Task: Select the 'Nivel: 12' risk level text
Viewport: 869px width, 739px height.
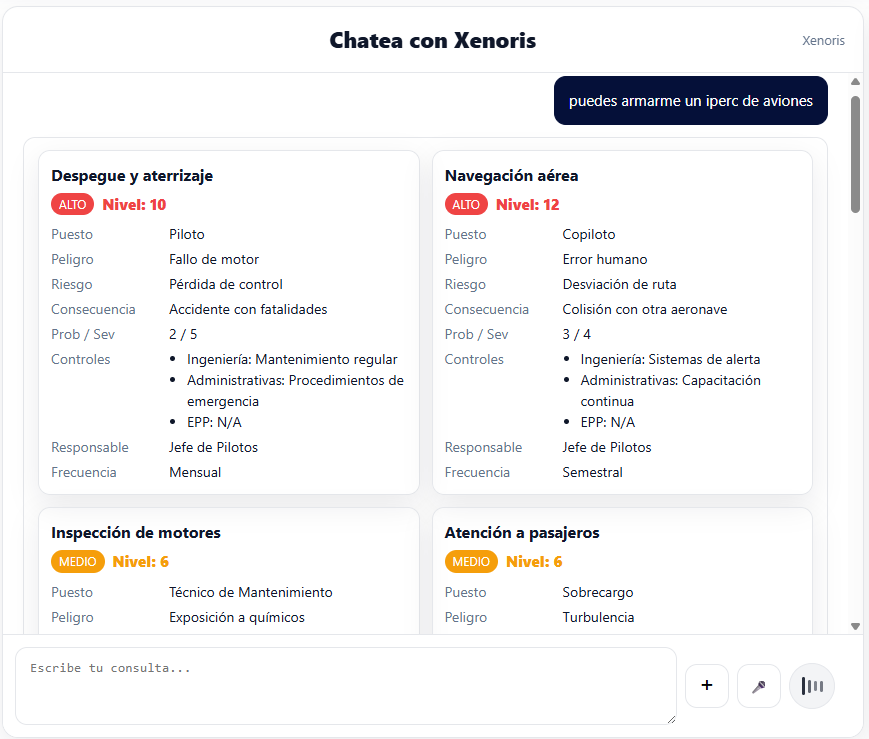Action: coord(528,205)
